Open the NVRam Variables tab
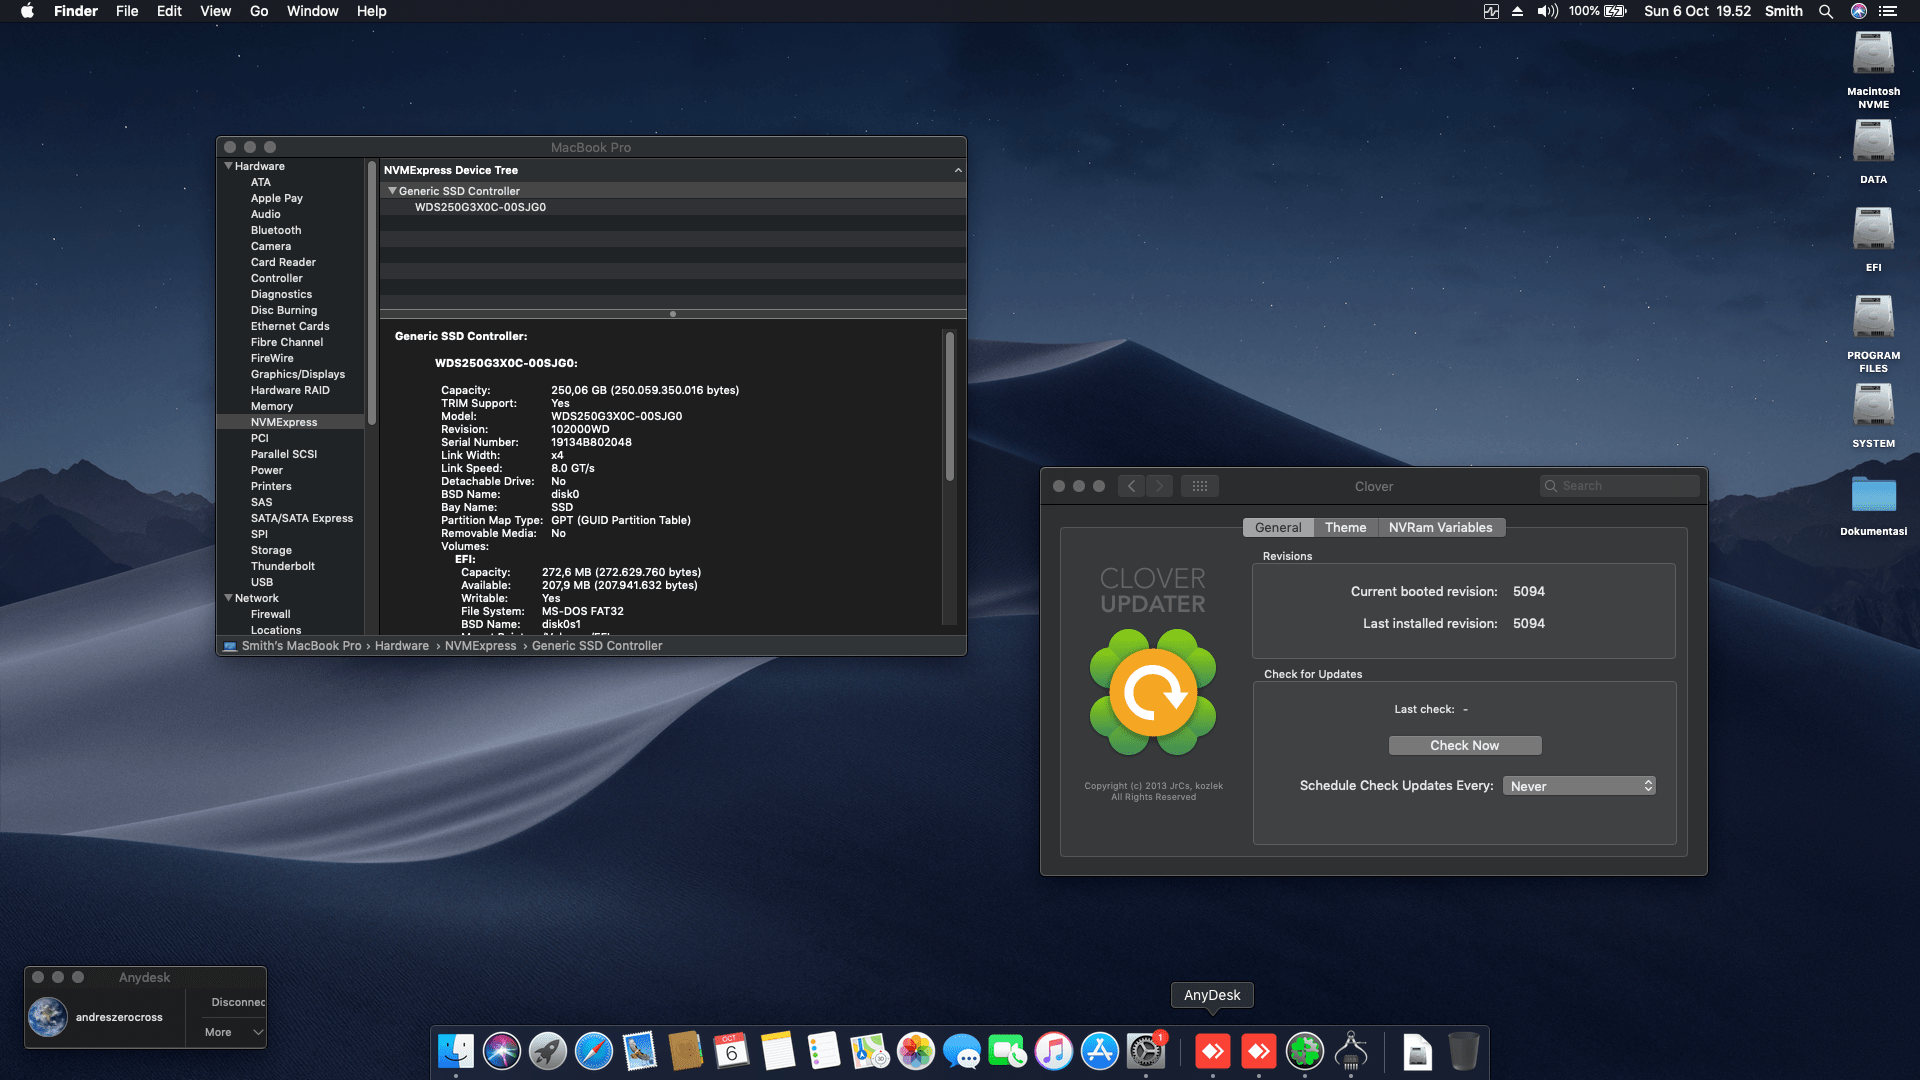Screen dimensions: 1920x1080 (x=1441, y=527)
